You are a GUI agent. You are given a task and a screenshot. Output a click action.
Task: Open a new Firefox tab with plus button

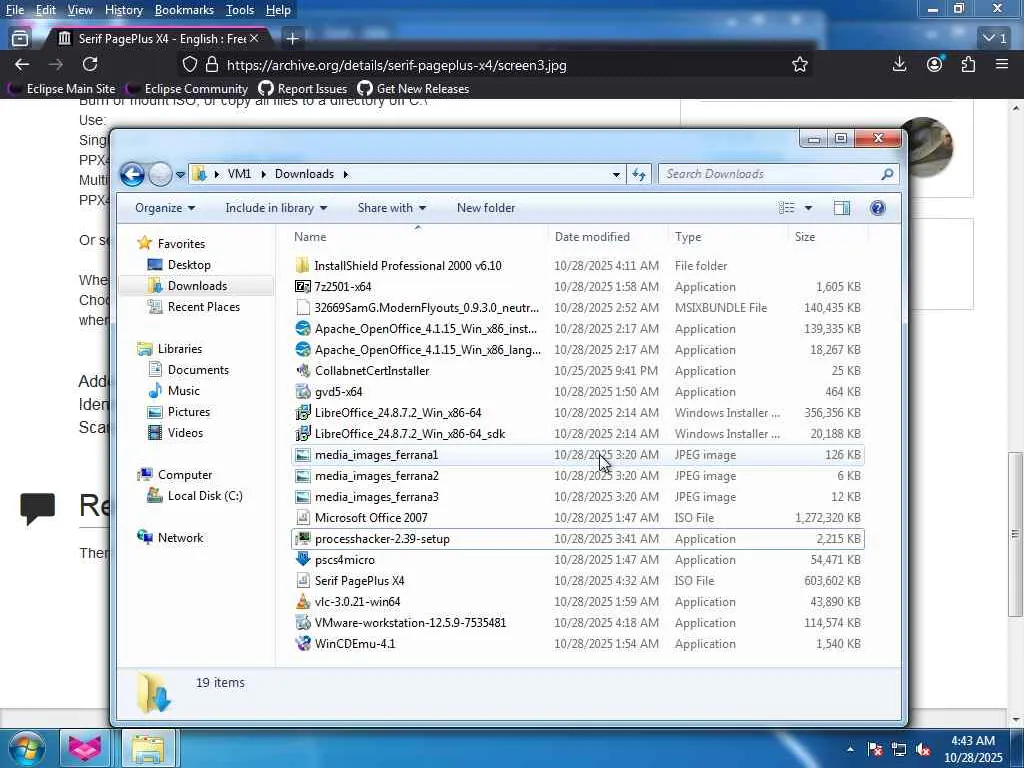click(x=293, y=39)
